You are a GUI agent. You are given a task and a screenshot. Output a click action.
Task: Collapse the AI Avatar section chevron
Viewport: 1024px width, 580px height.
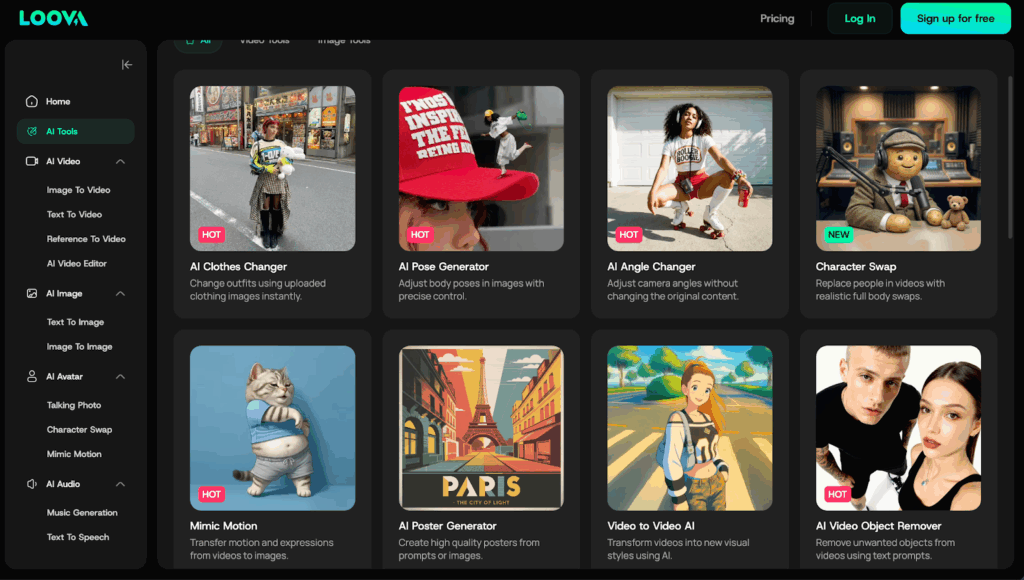click(120, 377)
